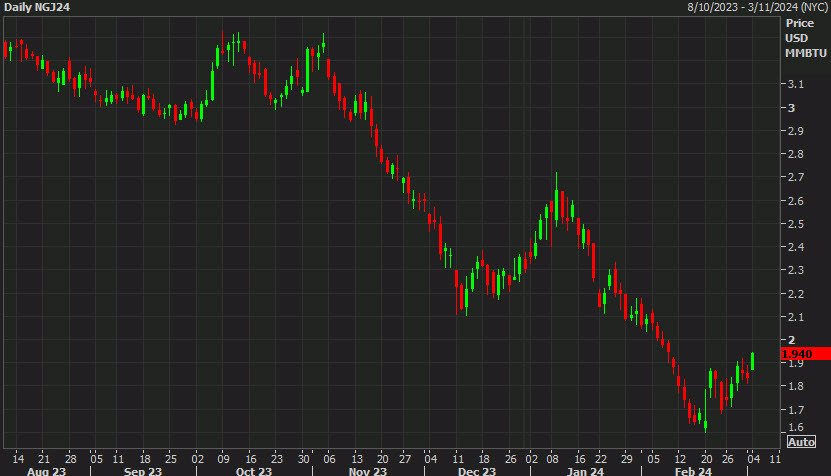
Task: Click the Daily NGJ24 chart title
Action: tap(37, 7)
